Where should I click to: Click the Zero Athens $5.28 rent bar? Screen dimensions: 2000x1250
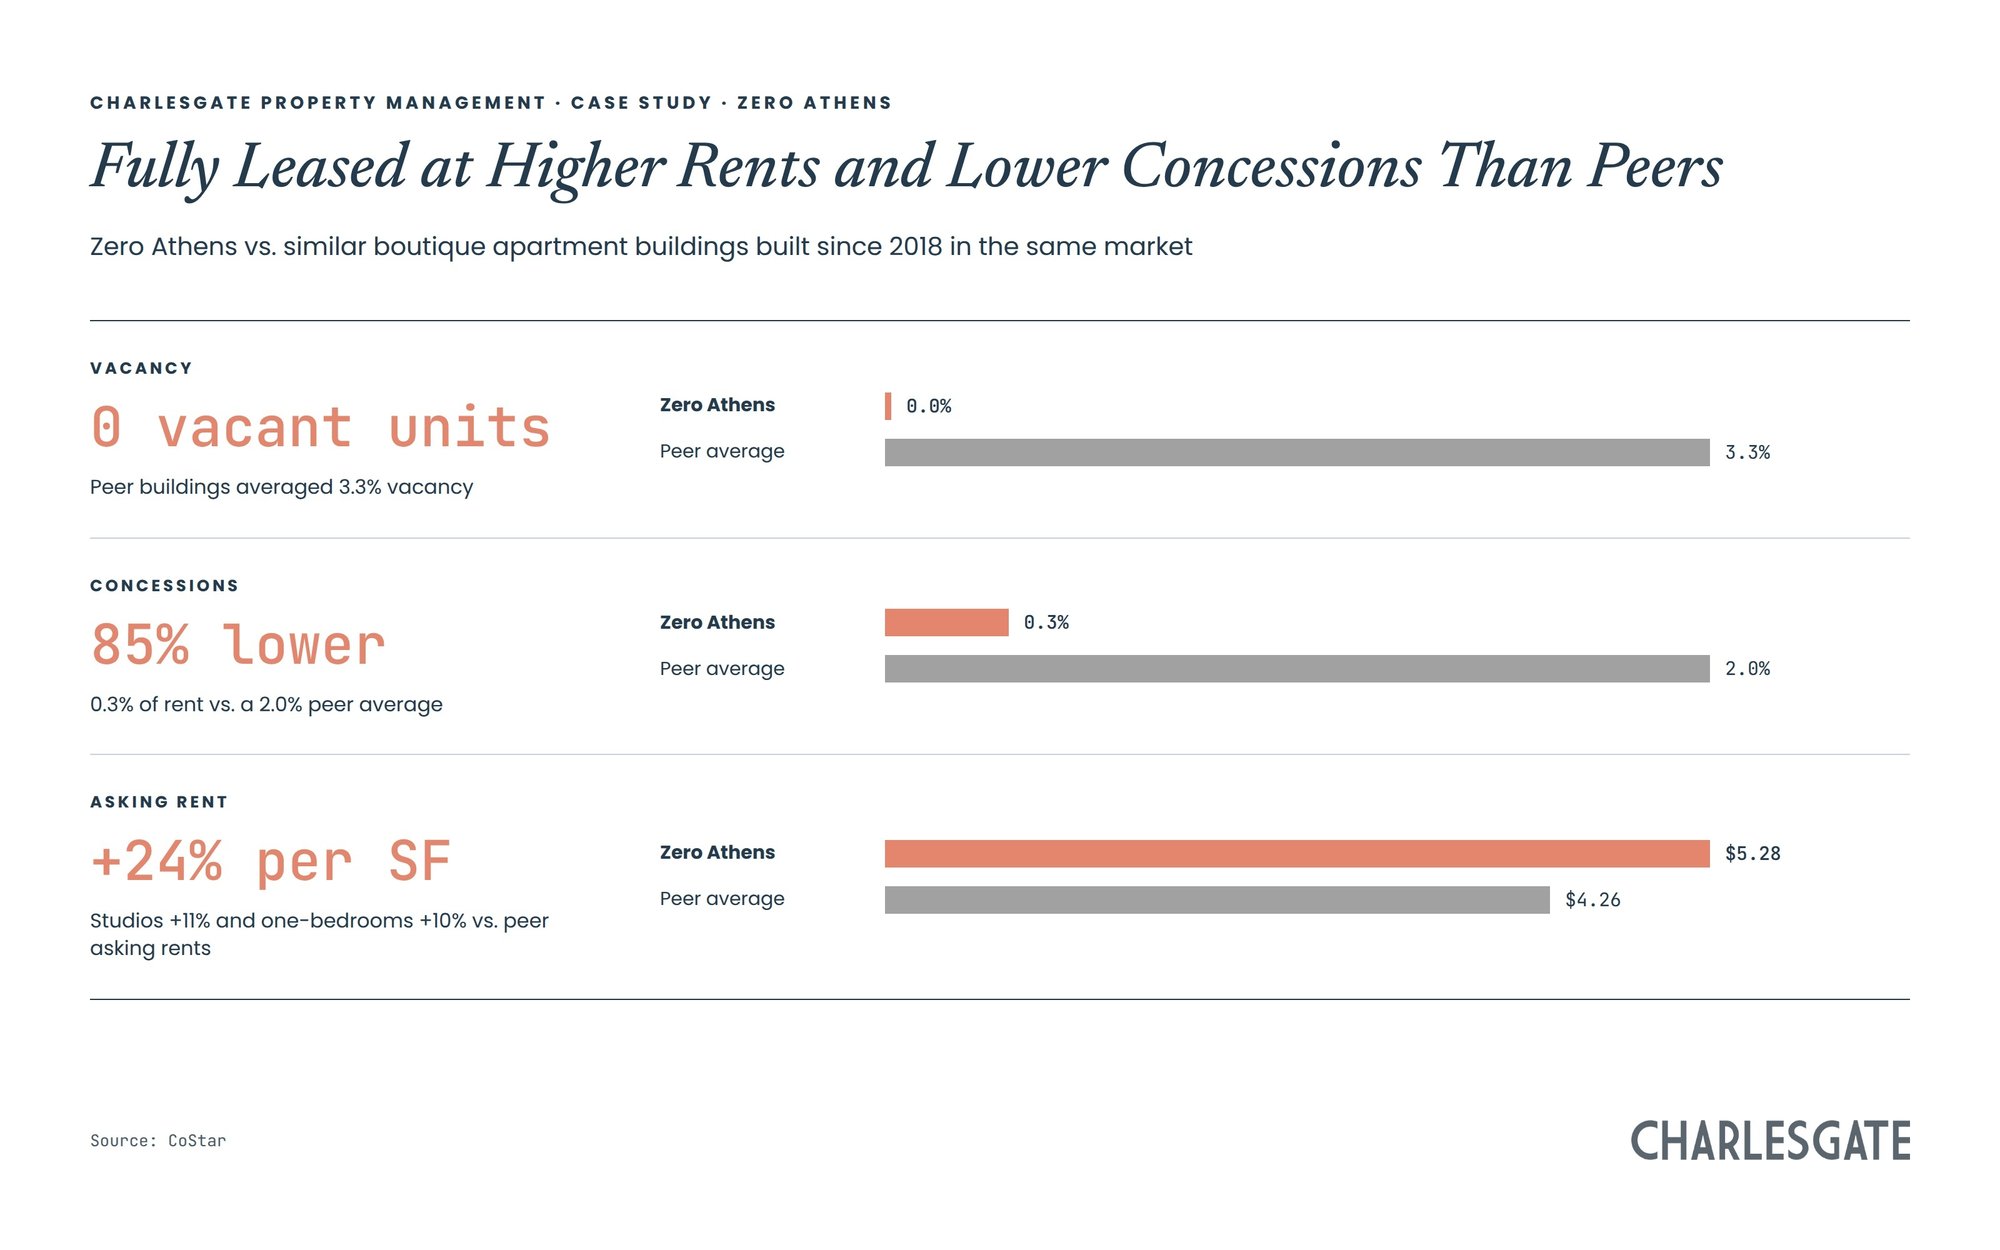(x=1297, y=853)
